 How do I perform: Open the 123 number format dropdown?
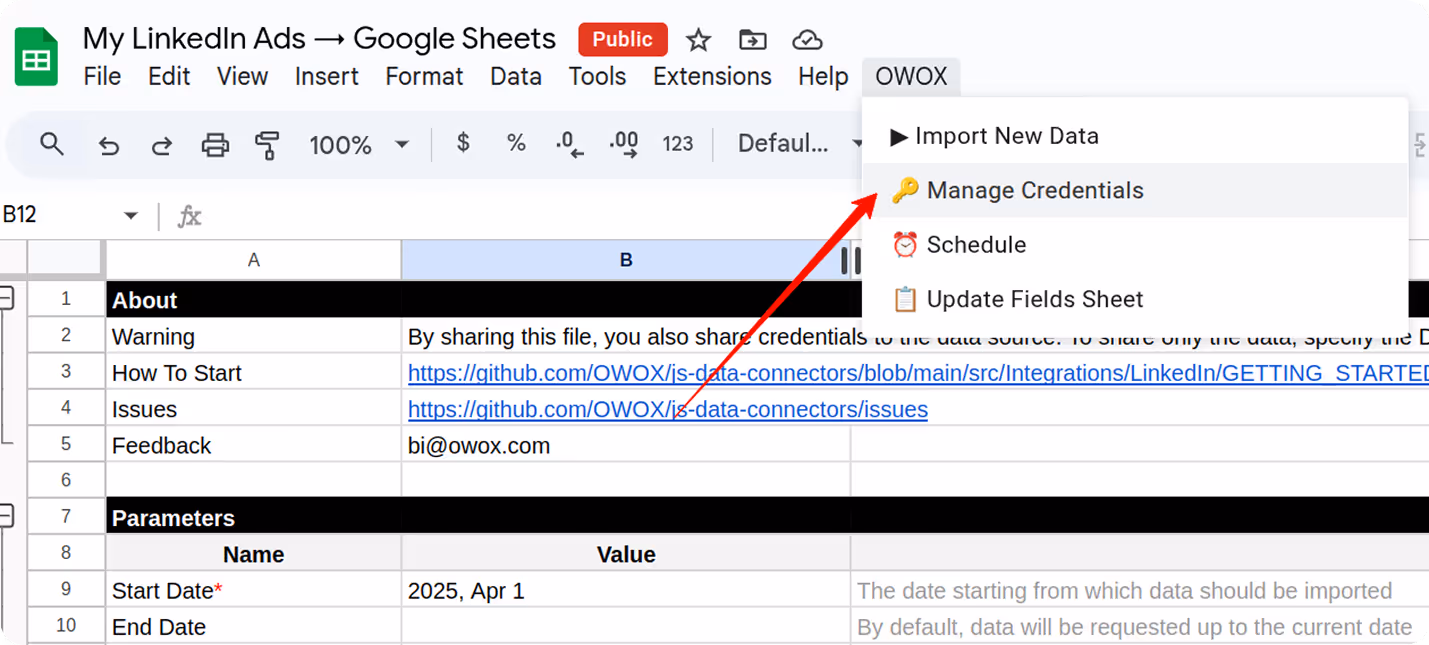pos(678,144)
